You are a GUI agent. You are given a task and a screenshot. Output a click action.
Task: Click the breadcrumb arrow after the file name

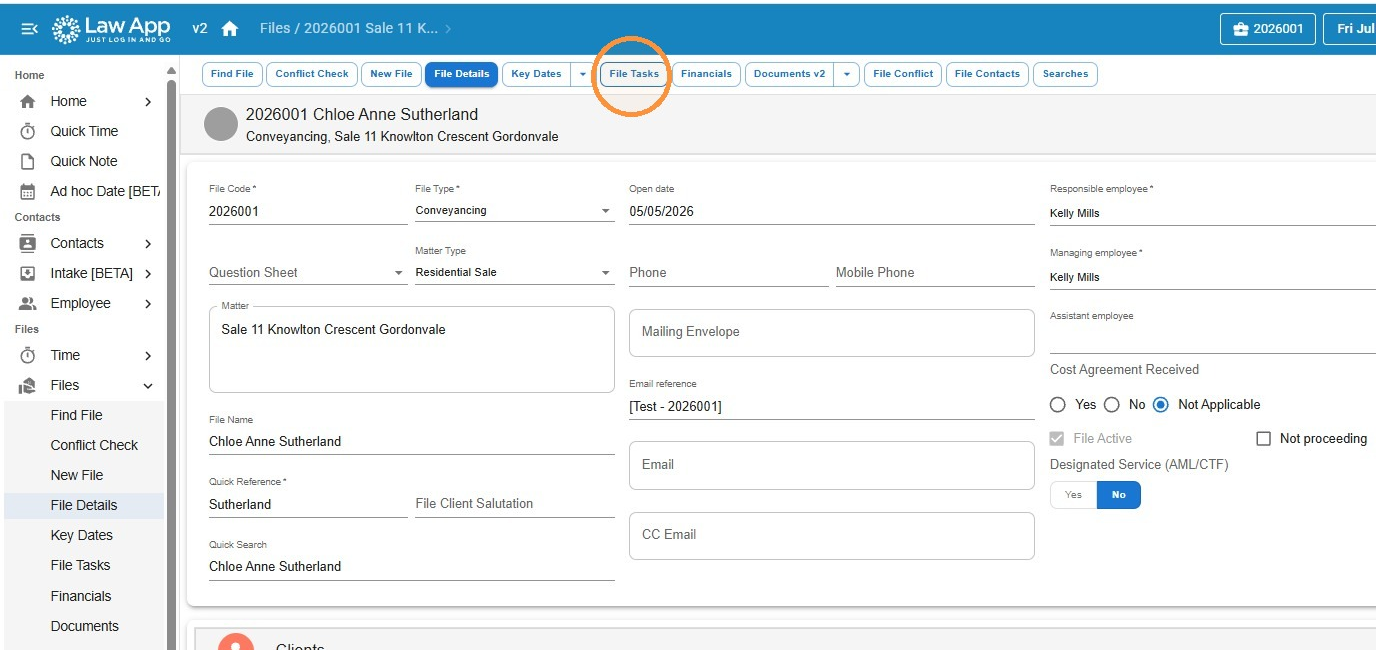click(448, 29)
